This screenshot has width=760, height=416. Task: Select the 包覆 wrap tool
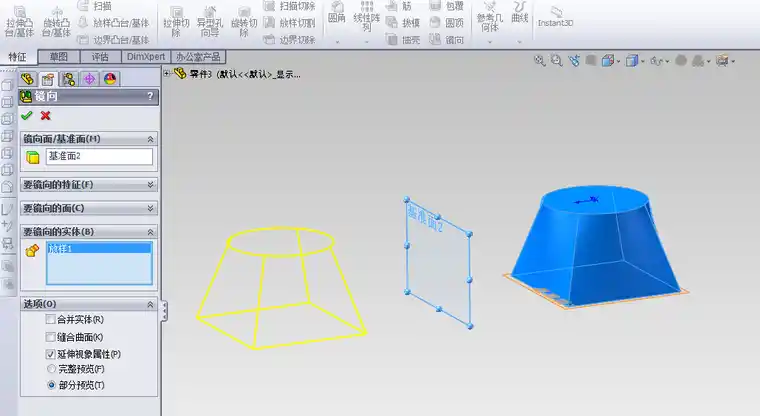point(447,6)
